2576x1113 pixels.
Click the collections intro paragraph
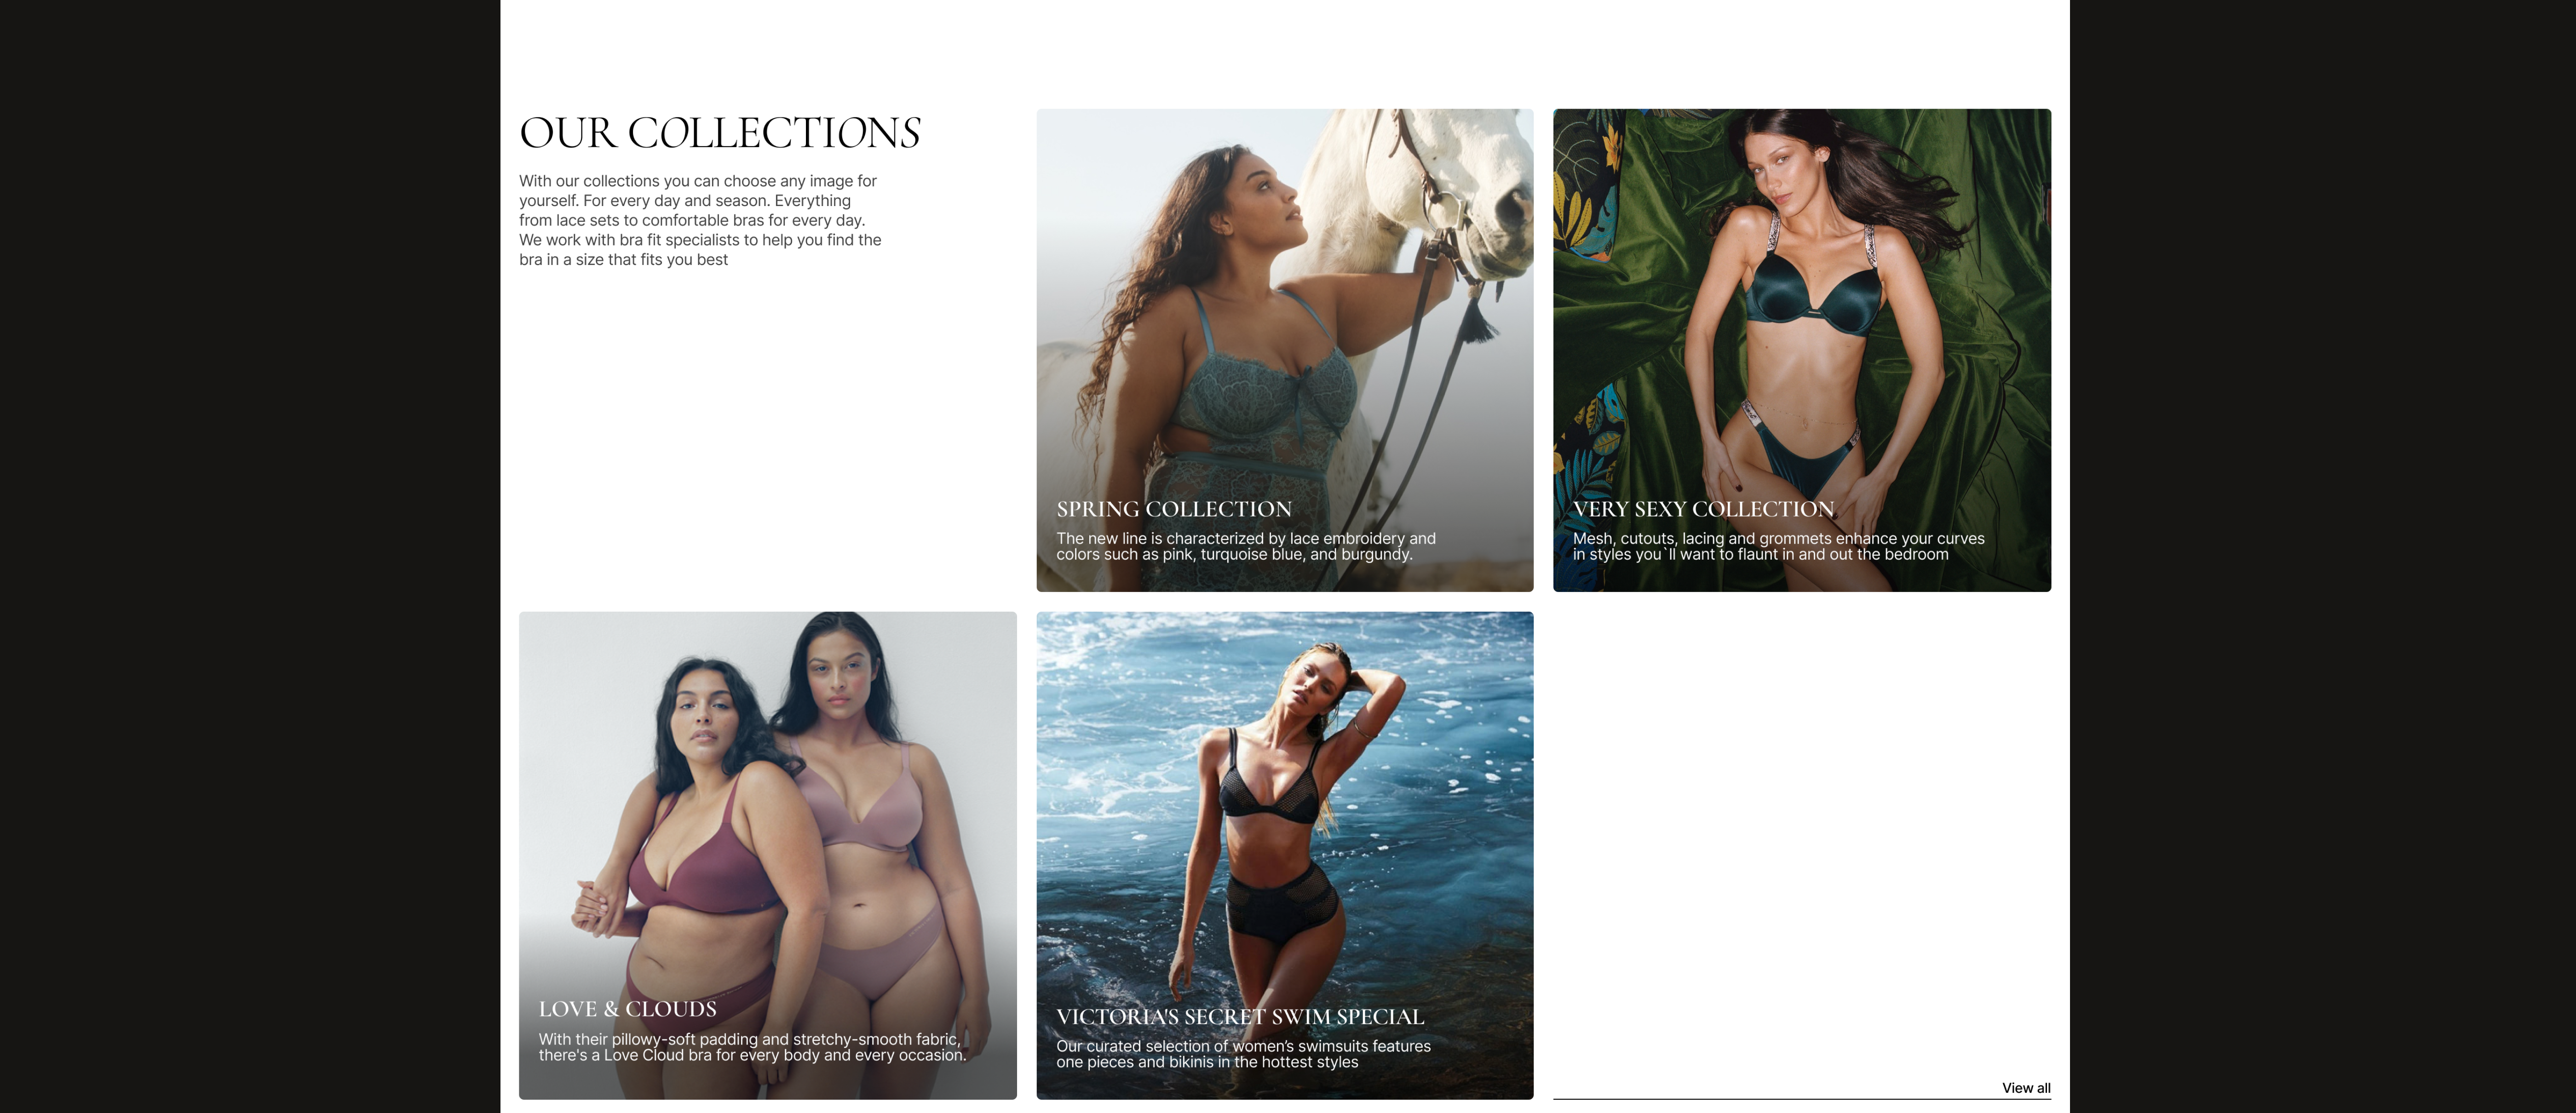700,220
